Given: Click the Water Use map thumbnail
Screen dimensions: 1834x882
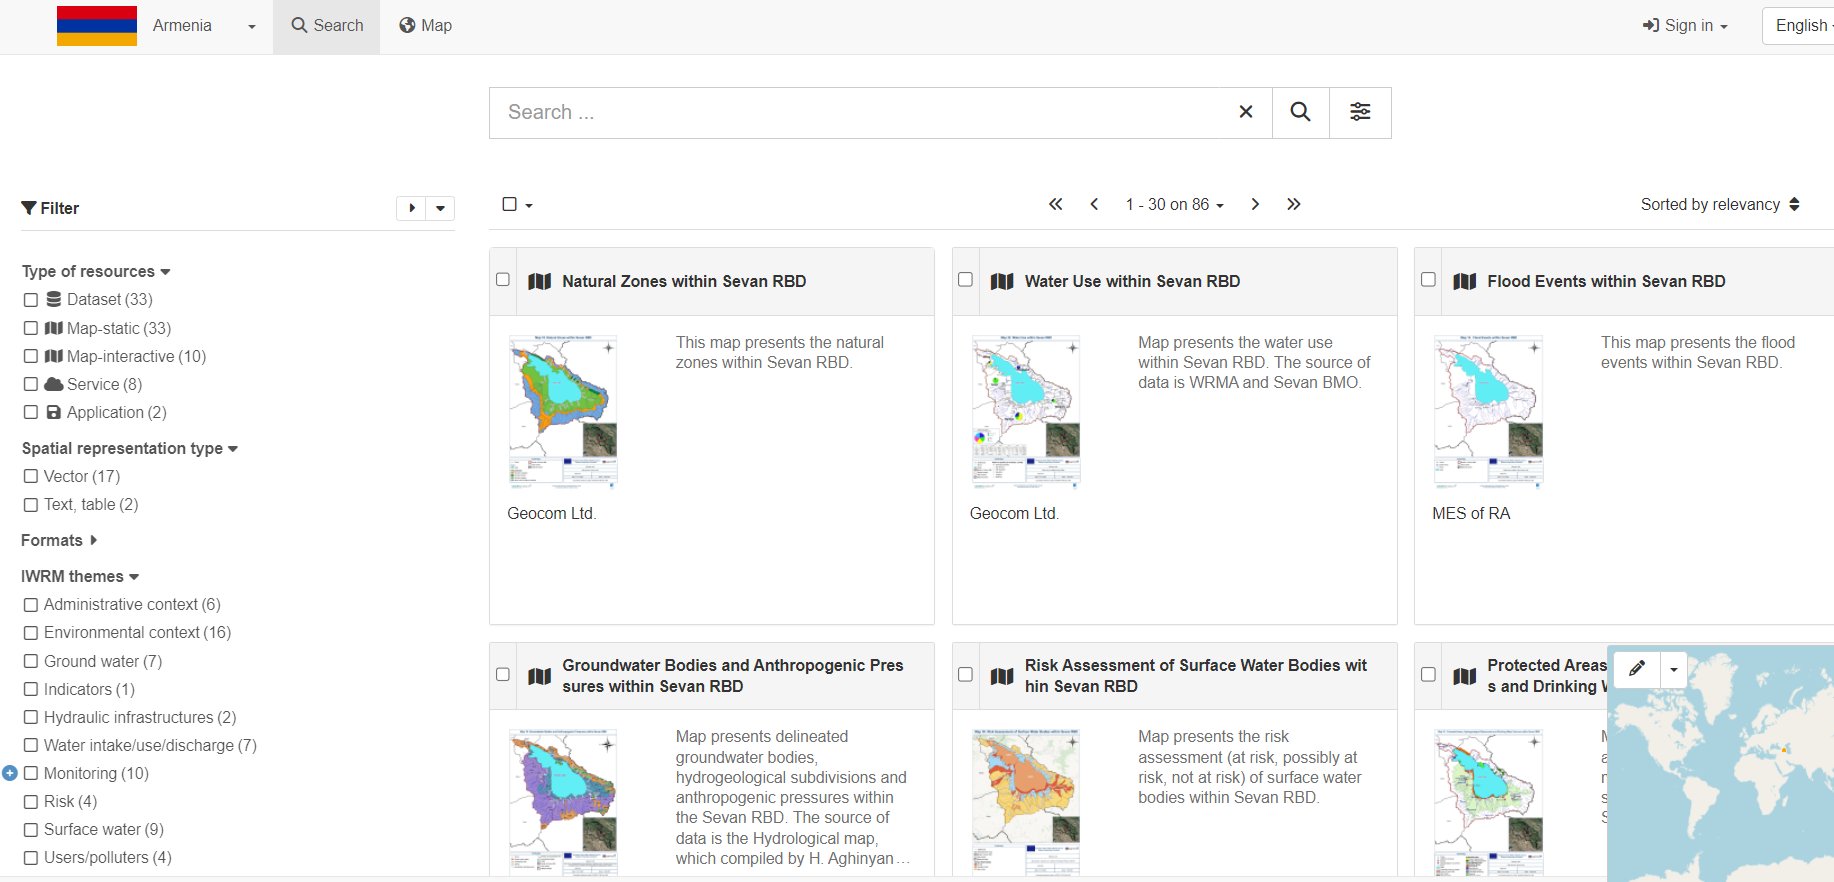Looking at the screenshot, I should [1026, 411].
